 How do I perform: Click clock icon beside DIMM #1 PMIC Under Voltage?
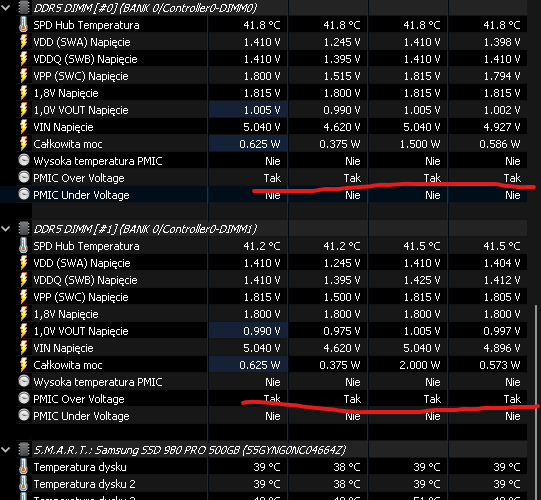pos(24,415)
